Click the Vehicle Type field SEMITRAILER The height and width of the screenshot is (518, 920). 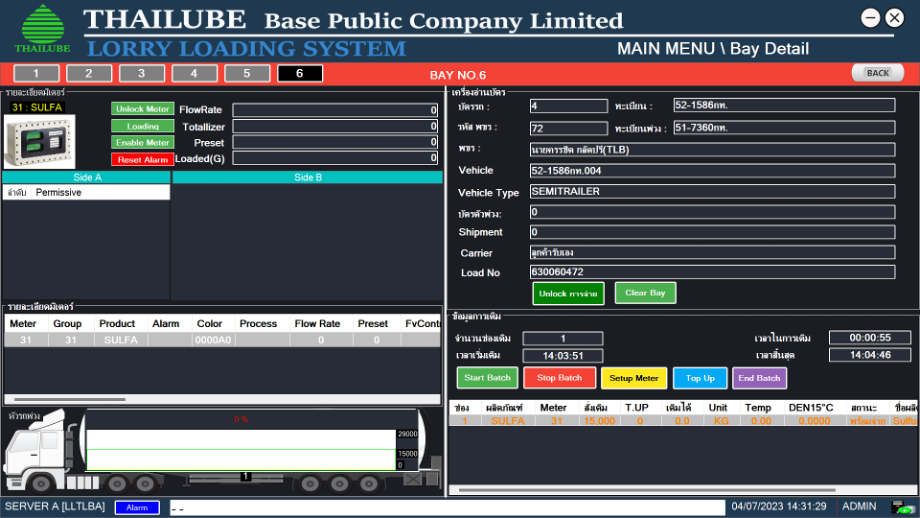click(712, 191)
